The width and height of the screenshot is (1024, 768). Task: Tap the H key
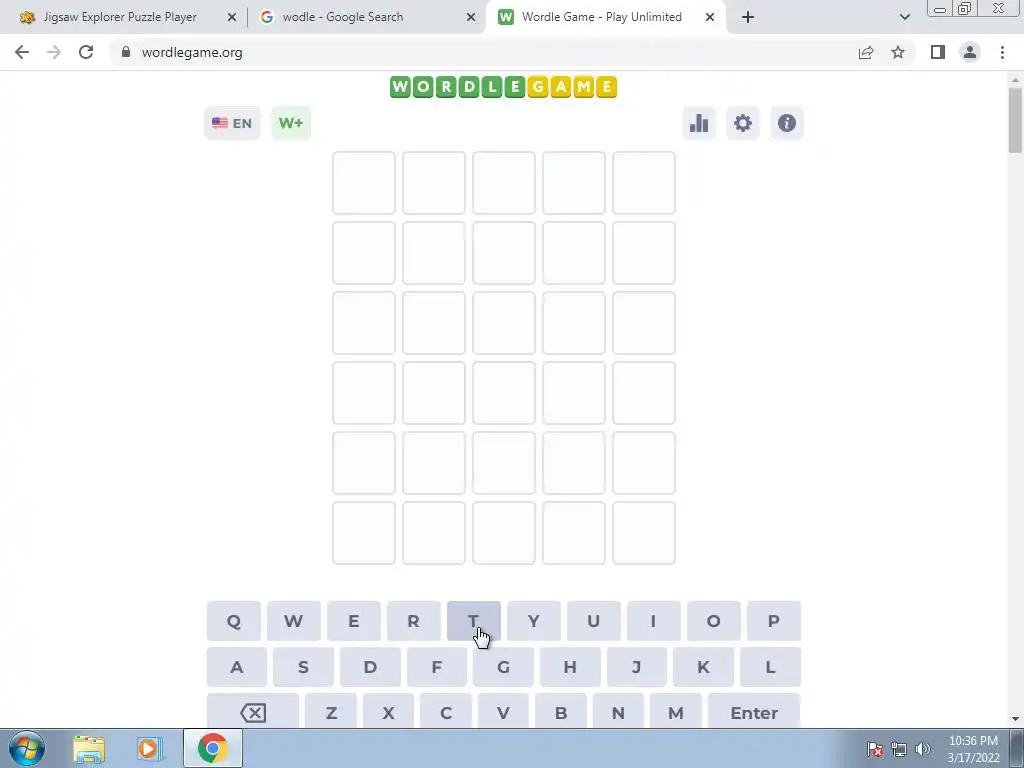pyautogui.click(x=570, y=667)
